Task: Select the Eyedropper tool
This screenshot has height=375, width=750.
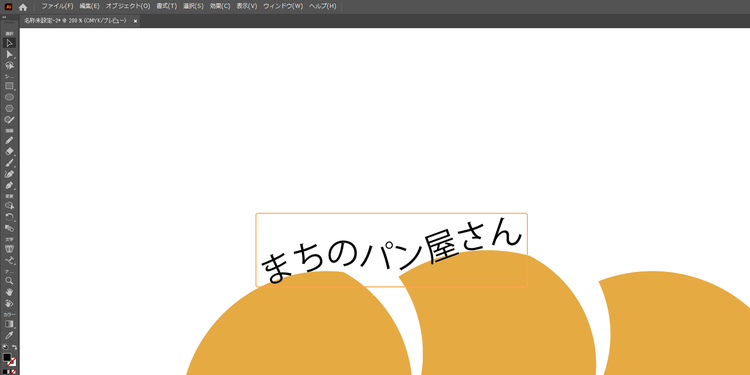Action: pos(9,335)
